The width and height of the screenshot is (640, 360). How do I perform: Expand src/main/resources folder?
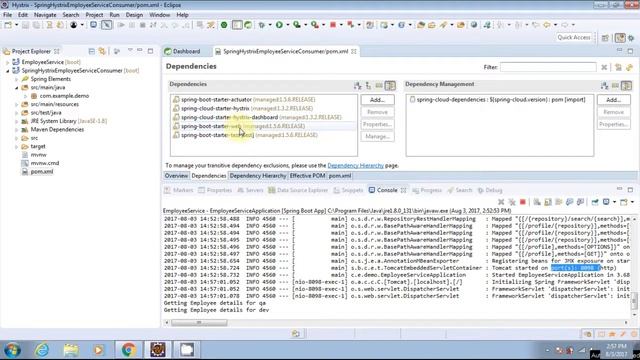point(17,104)
